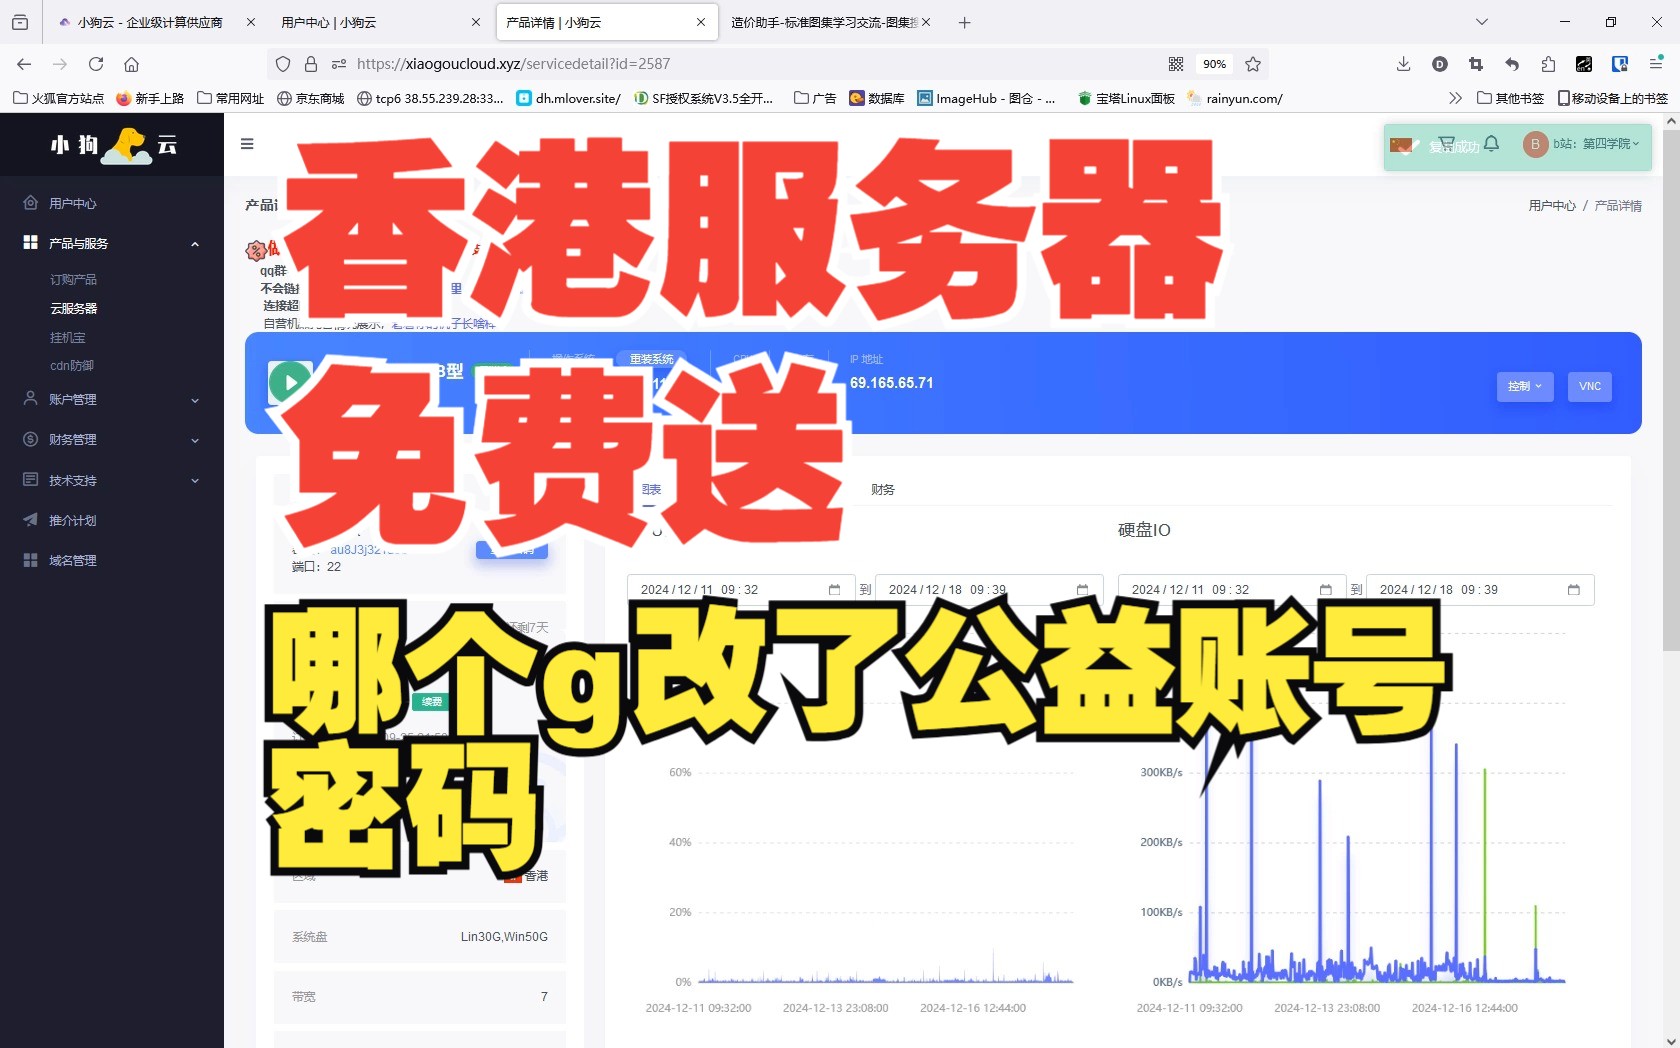This screenshot has width=1680, height=1048.
Task: Click the VNC button
Action: pos(1590,386)
